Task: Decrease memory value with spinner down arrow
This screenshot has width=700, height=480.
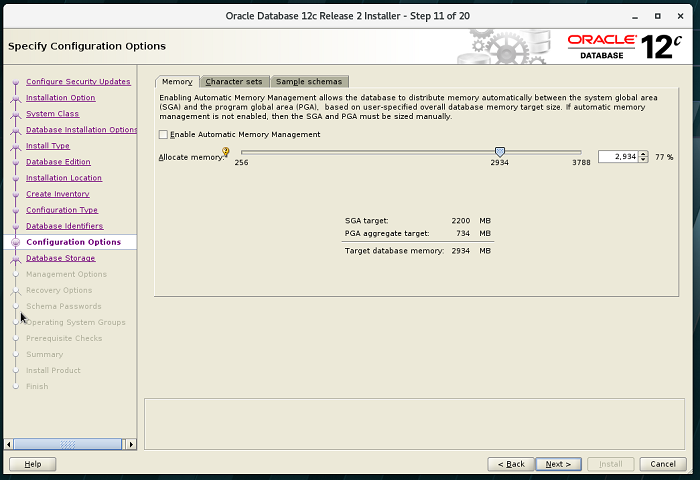Action: pos(643,160)
